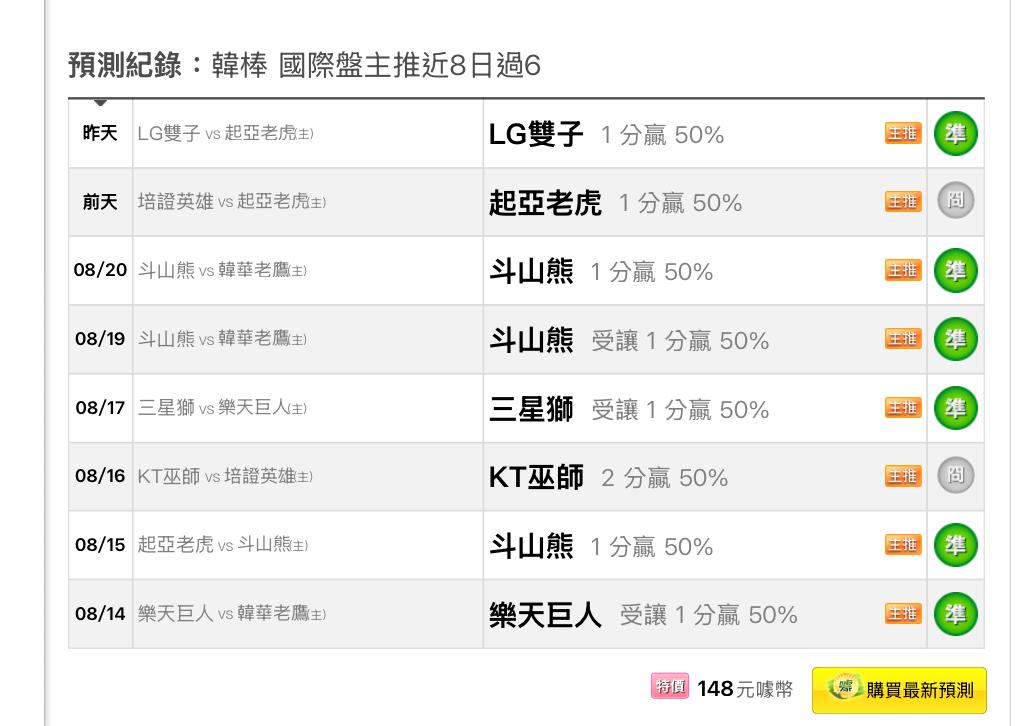
Task: Click the green 準 icon in the 08/17 row
Action: coord(956,408)
